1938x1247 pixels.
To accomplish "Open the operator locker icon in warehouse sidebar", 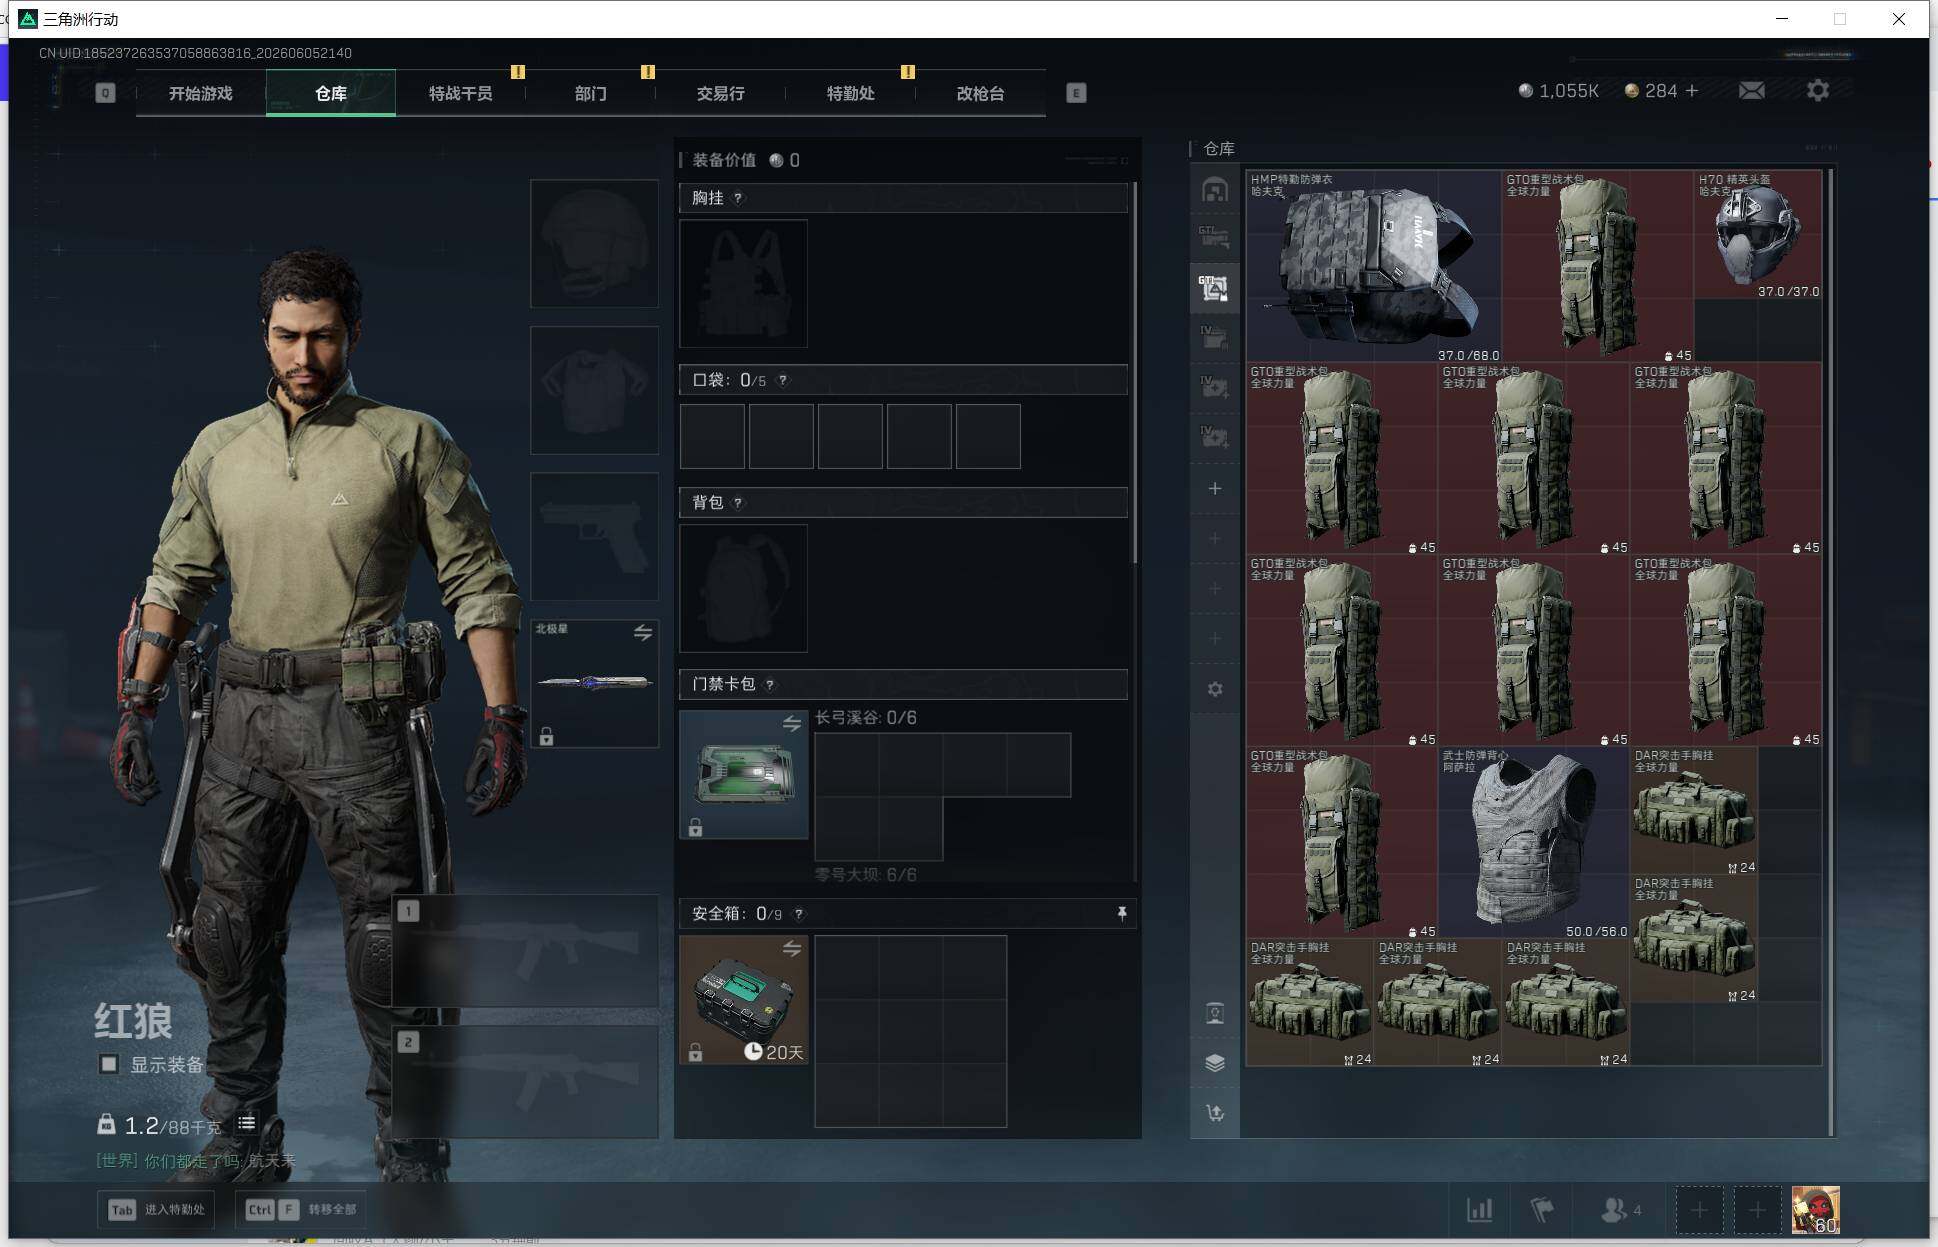I will point(1215,1013).
